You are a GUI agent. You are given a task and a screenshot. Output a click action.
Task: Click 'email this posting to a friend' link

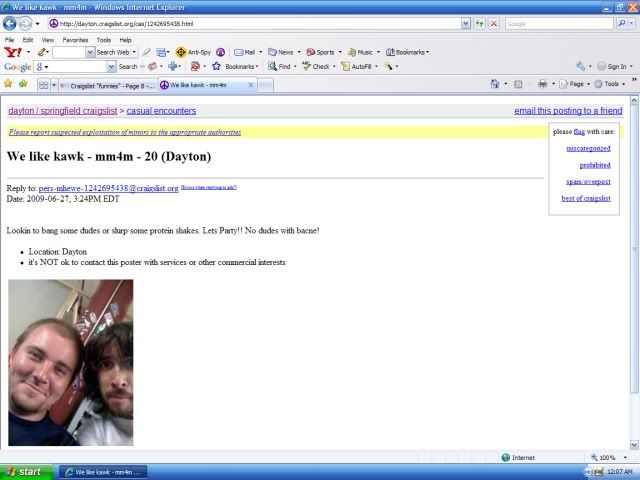[568, 111]
